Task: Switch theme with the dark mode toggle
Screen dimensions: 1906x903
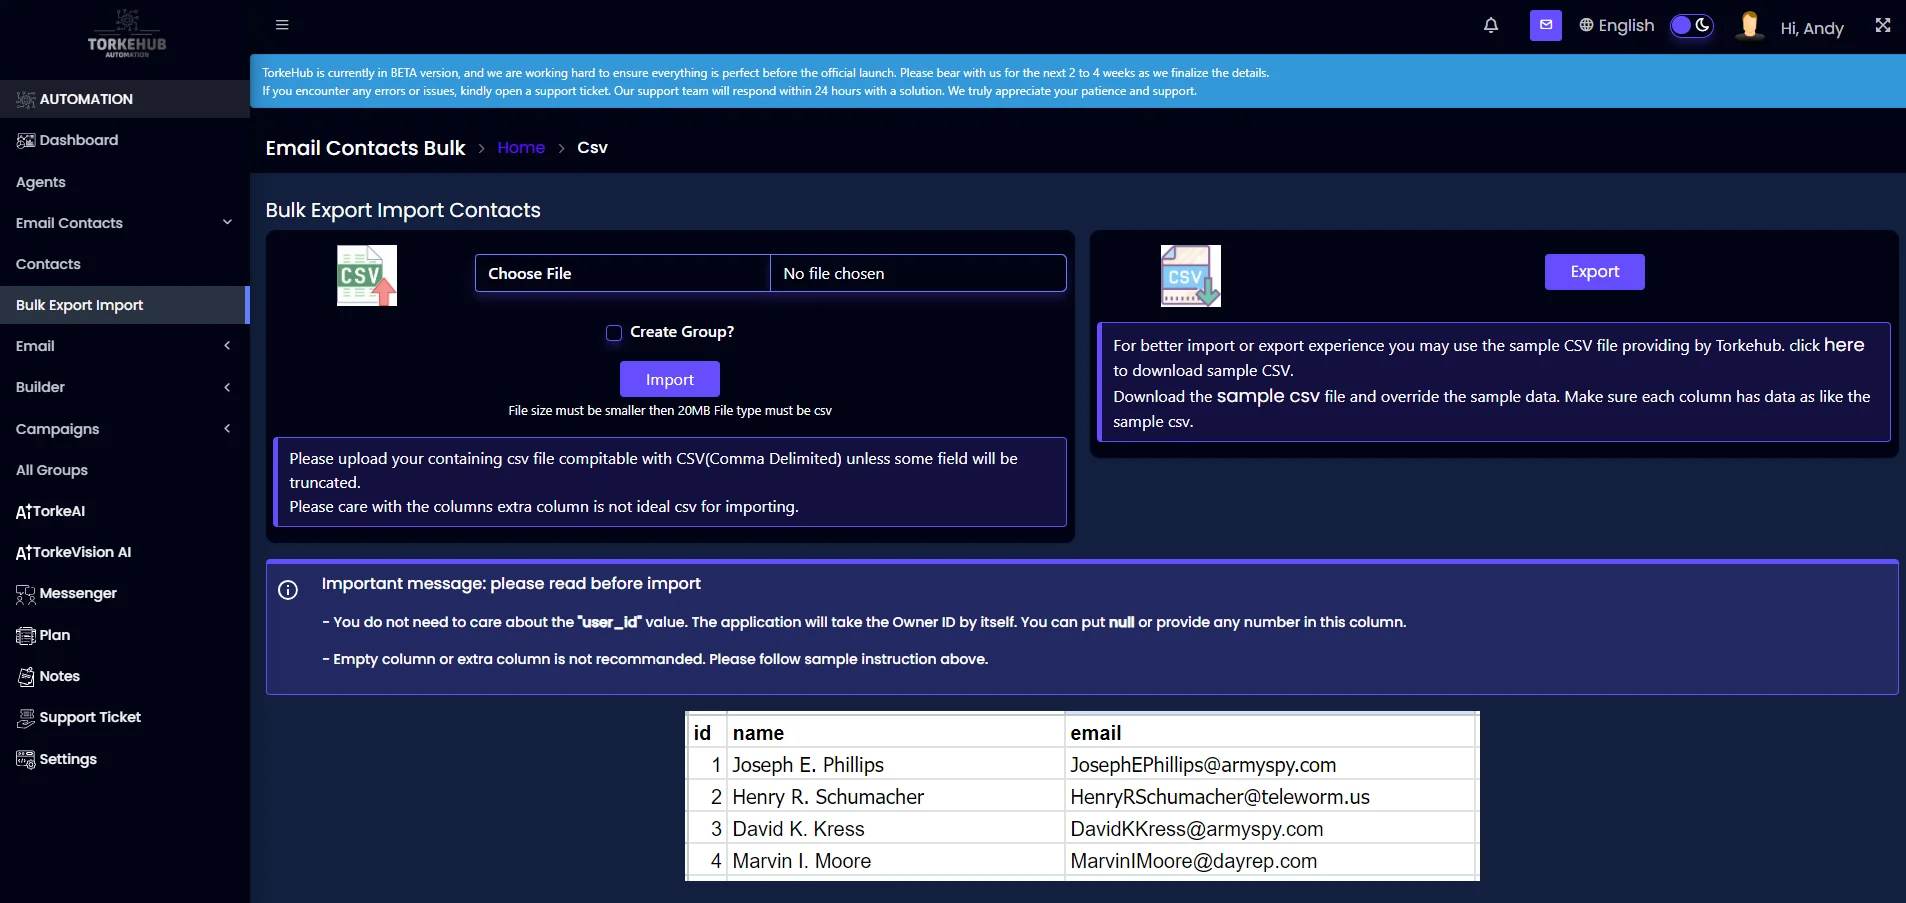Action: (1691, 26)
